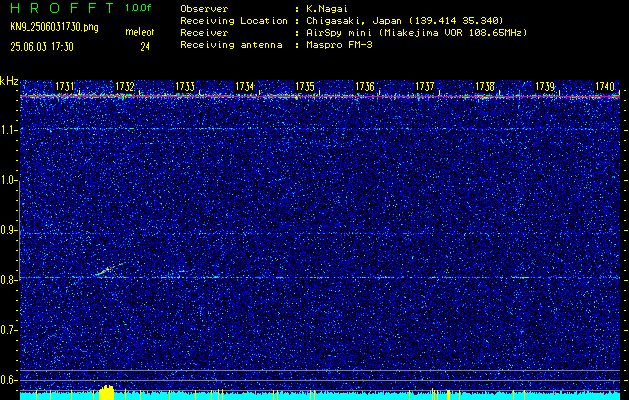Image resolution: width=629 pixels, height=400 pixels.
Task: Click the 1732 time marker
Action: click(124, 86)
